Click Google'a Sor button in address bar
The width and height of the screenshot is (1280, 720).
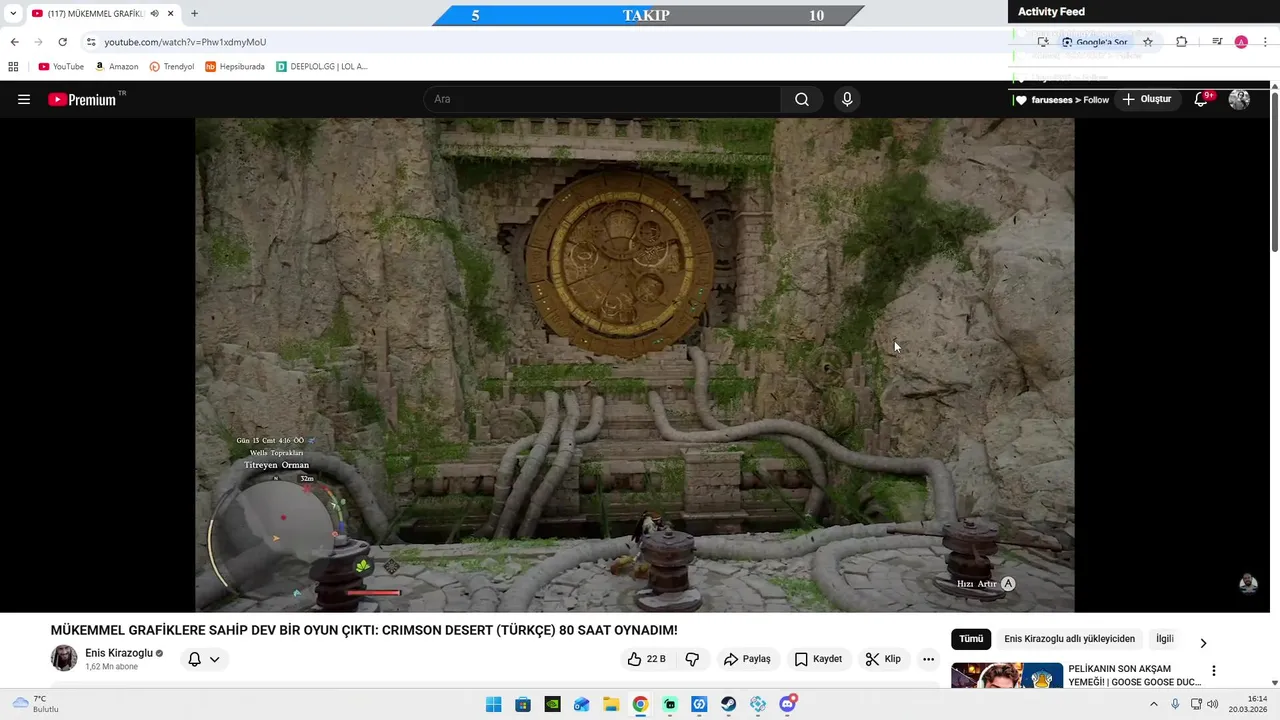(x=1094, y=42)
